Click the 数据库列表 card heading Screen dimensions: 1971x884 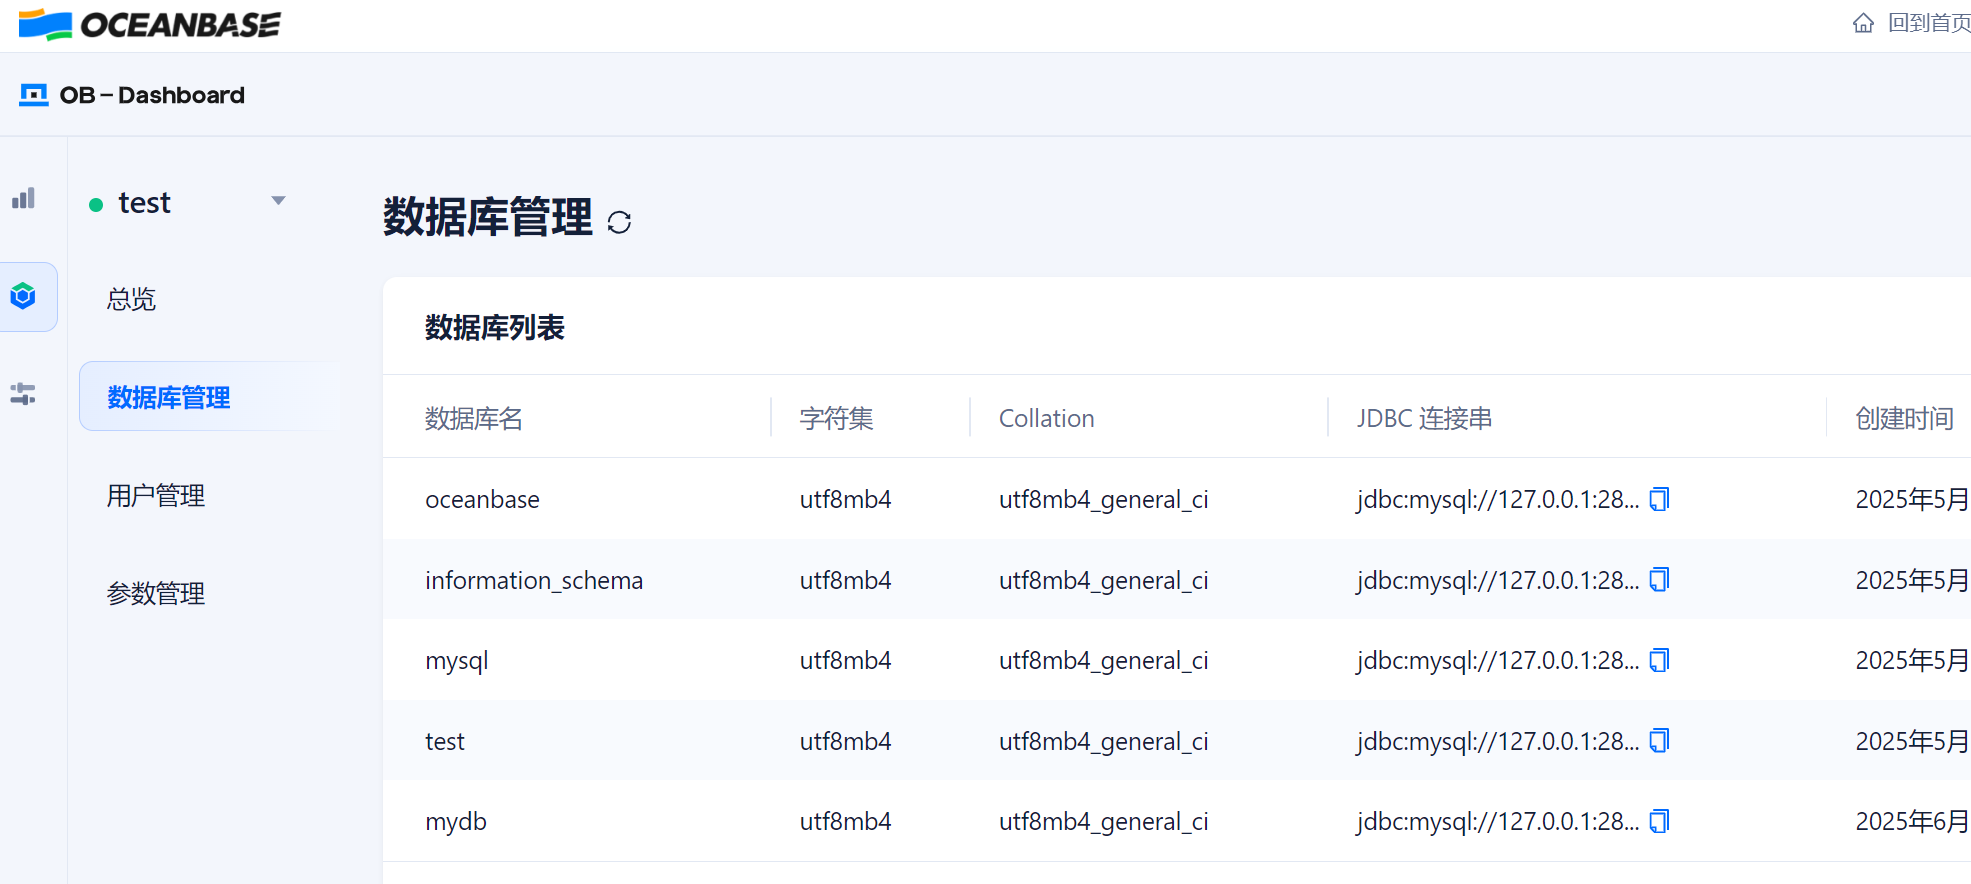click(495, 327)
